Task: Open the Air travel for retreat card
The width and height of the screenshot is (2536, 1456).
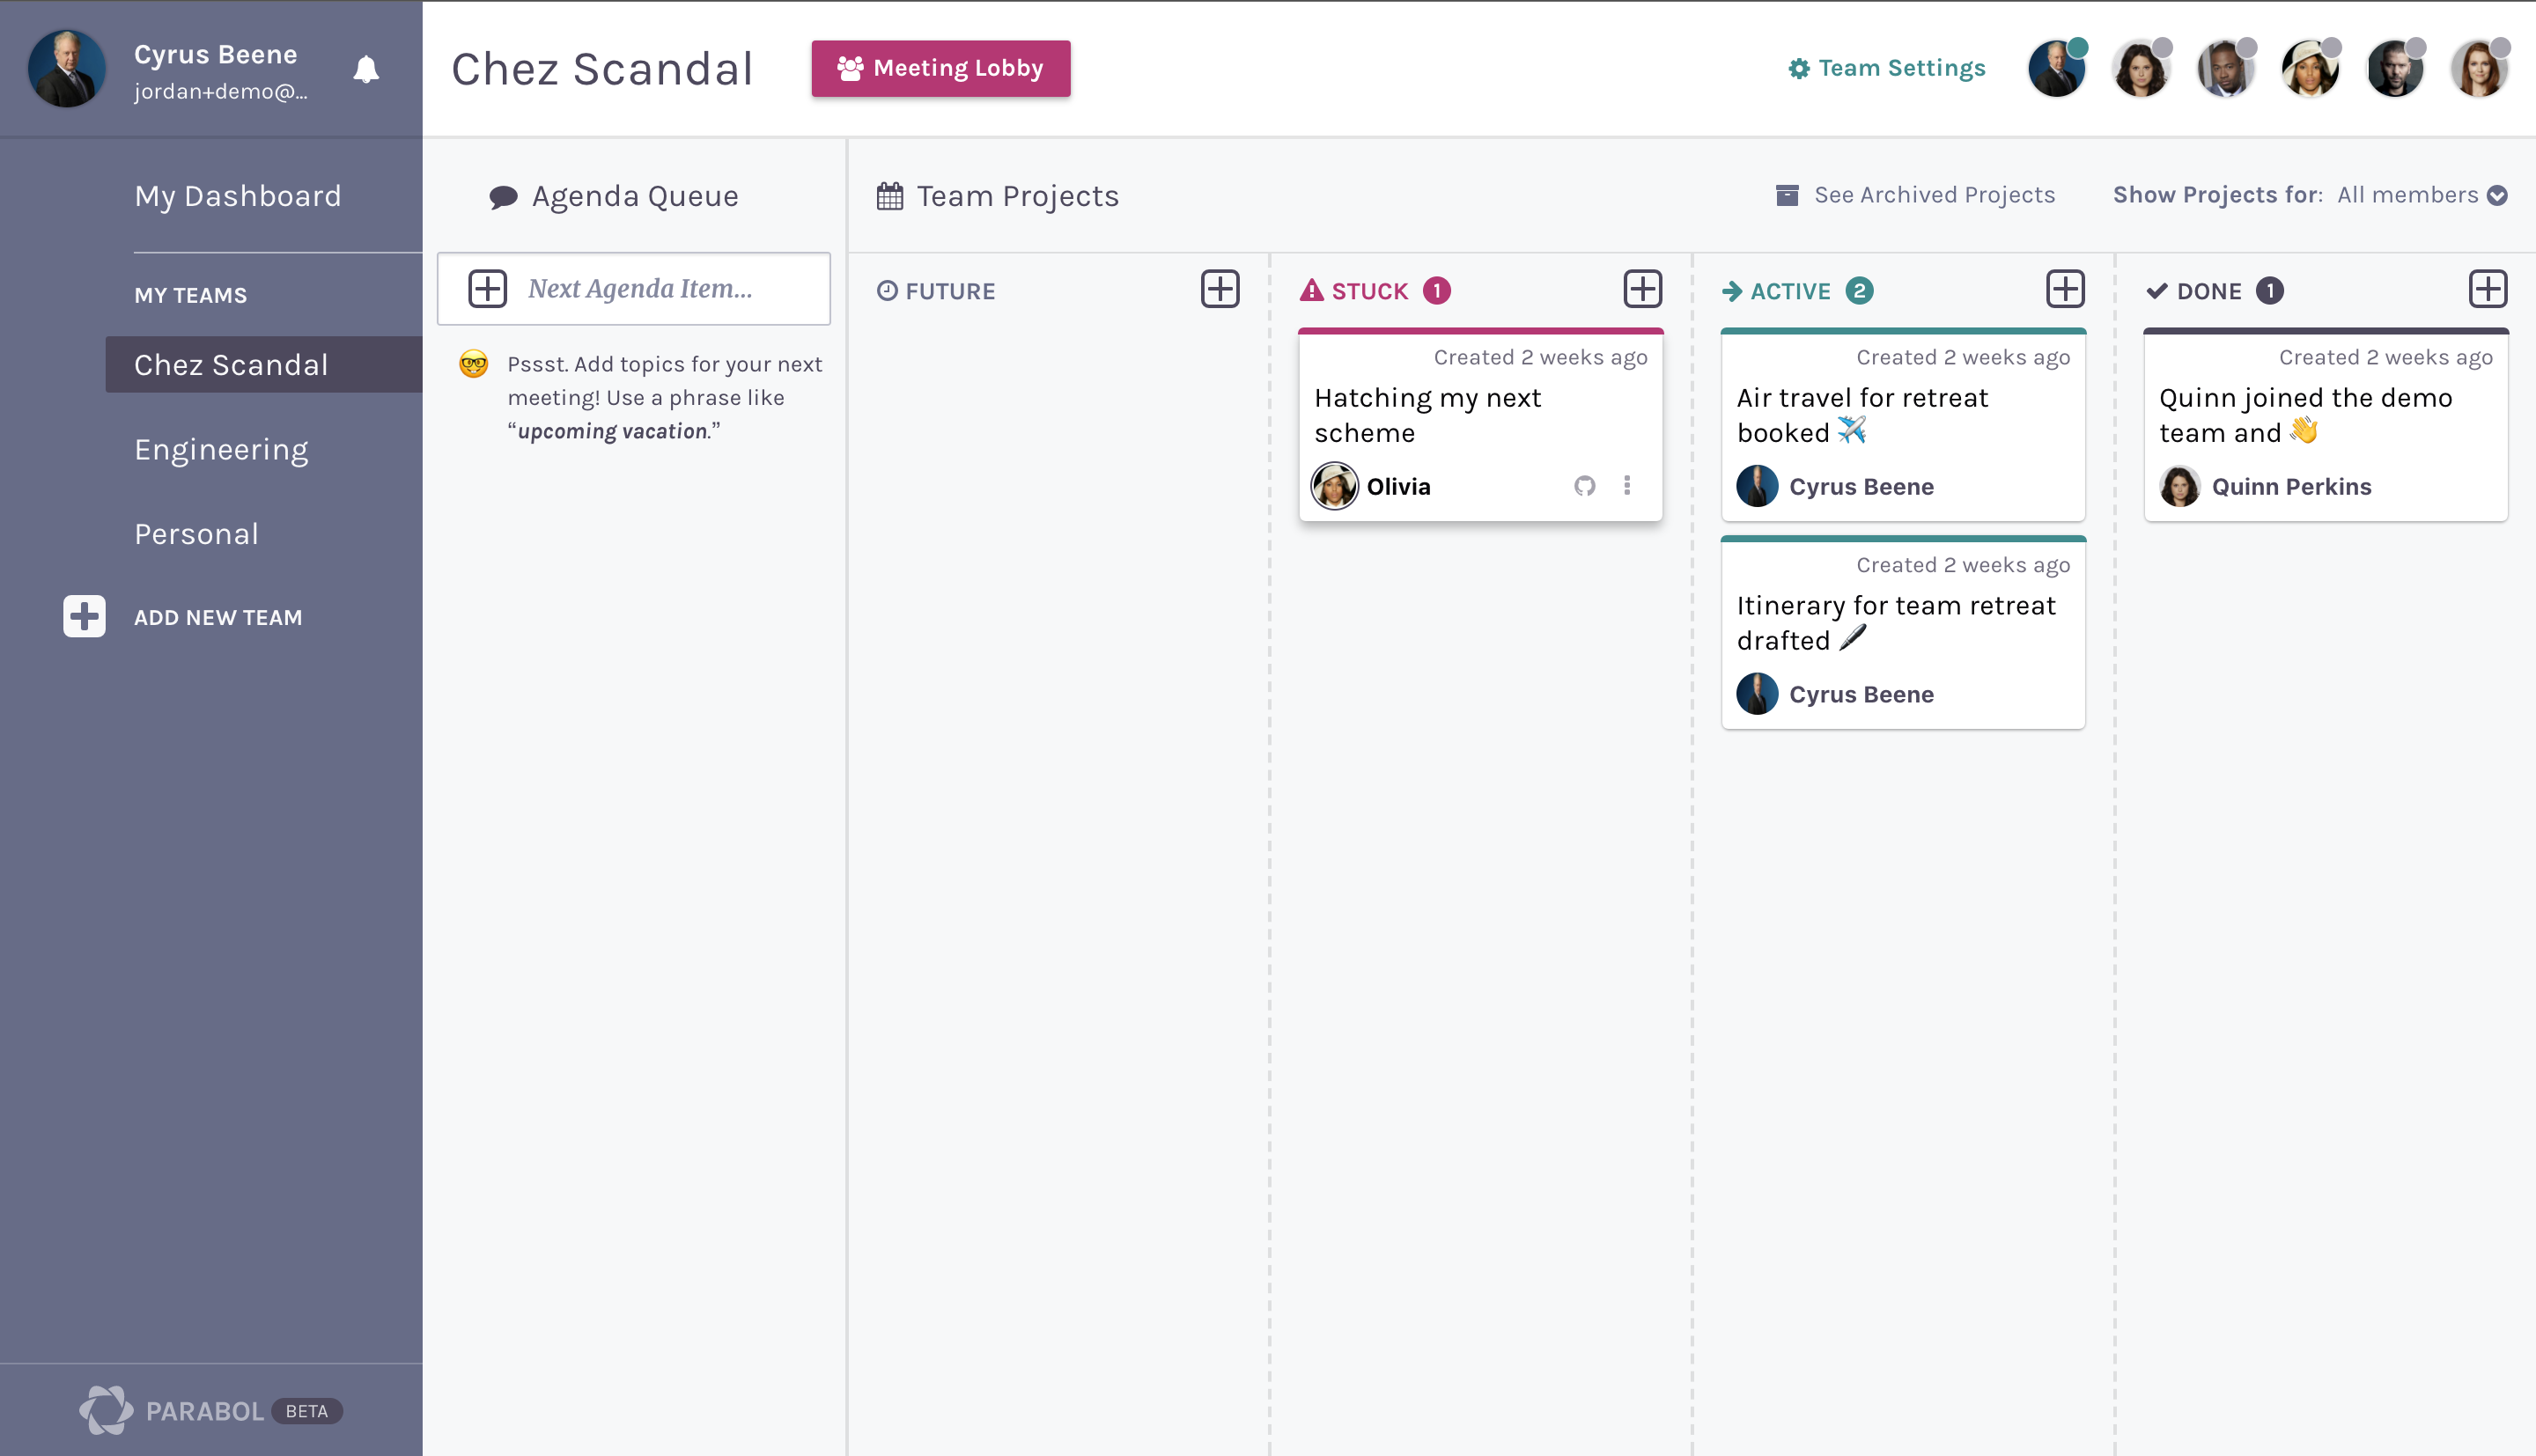Action: tap(1902, 425)
